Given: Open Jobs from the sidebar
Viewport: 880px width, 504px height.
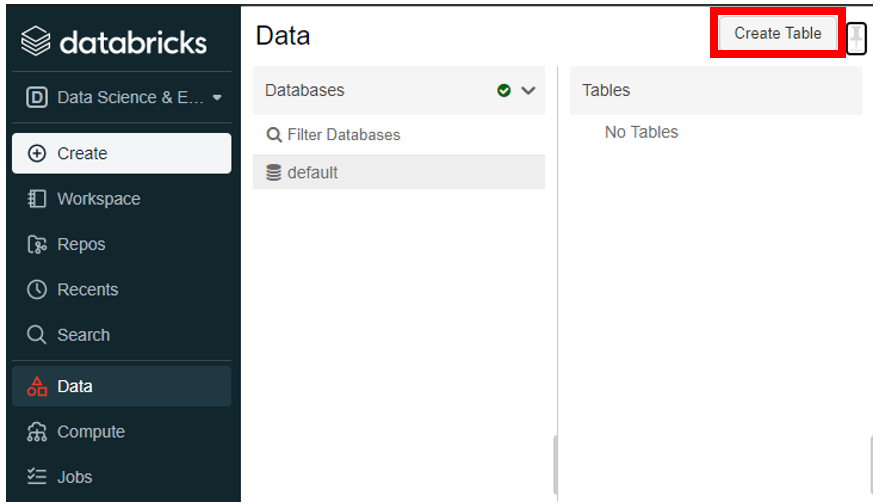Looking at the screenshot, I should [121, 477].
